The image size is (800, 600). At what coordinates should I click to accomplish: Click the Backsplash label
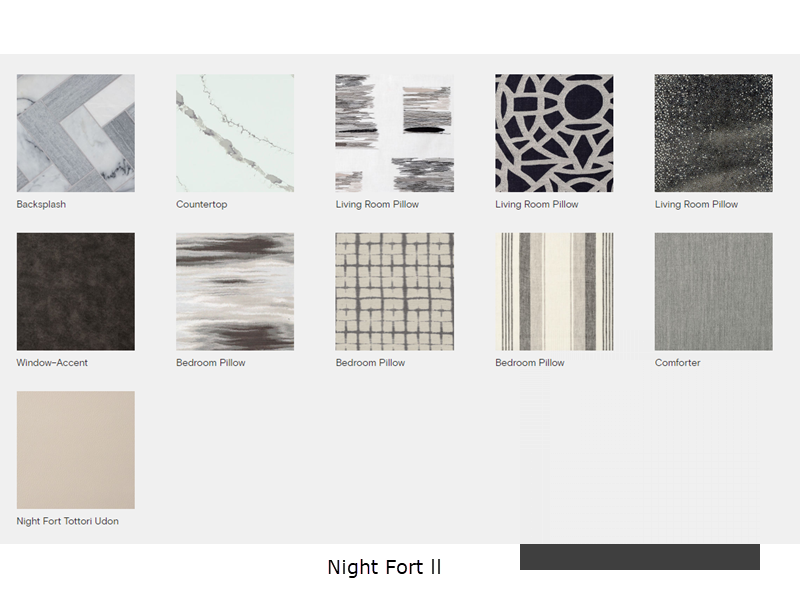(41, 204)
